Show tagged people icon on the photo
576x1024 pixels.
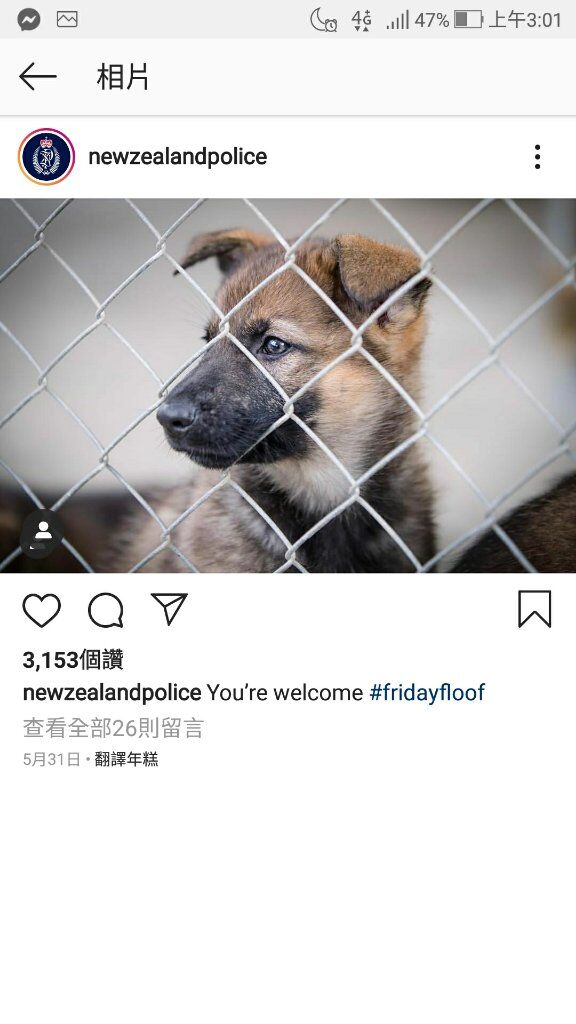(x=42, y=532)
